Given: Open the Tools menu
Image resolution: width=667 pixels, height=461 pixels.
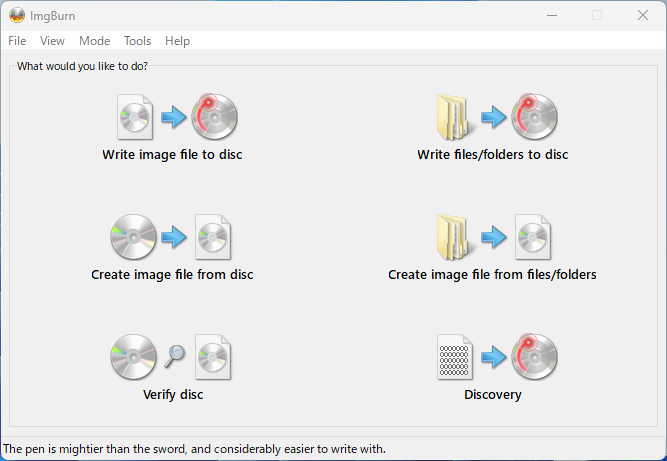Looking at the screenshot, I should coord(137,41).
